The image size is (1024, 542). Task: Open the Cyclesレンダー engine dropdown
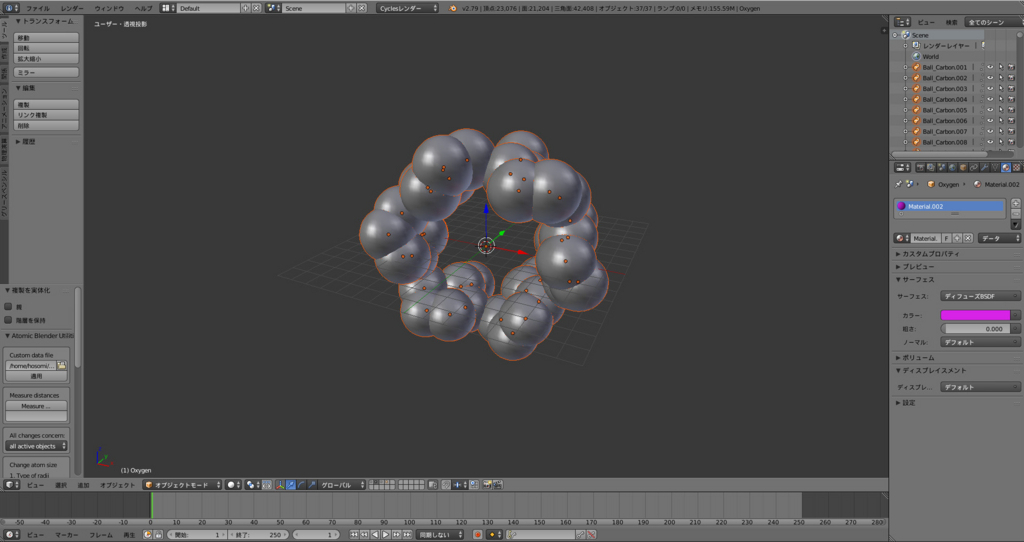click(408, 8)
